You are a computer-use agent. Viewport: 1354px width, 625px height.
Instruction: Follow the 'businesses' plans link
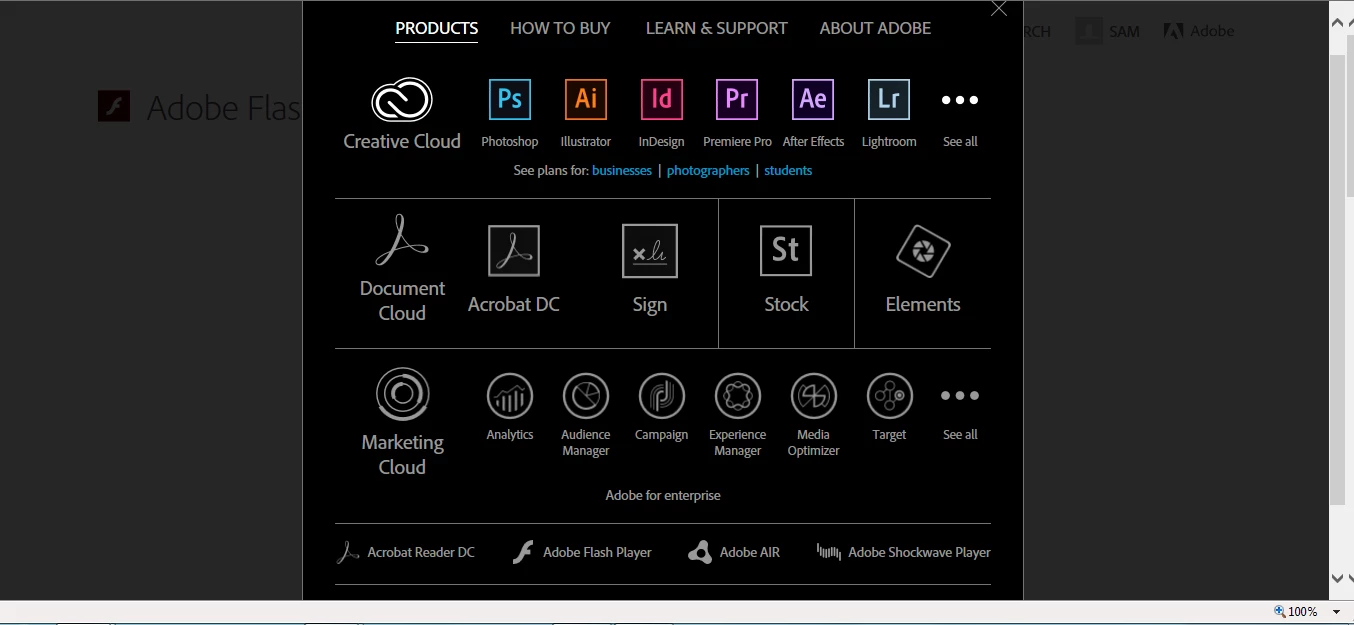[622, 170]
